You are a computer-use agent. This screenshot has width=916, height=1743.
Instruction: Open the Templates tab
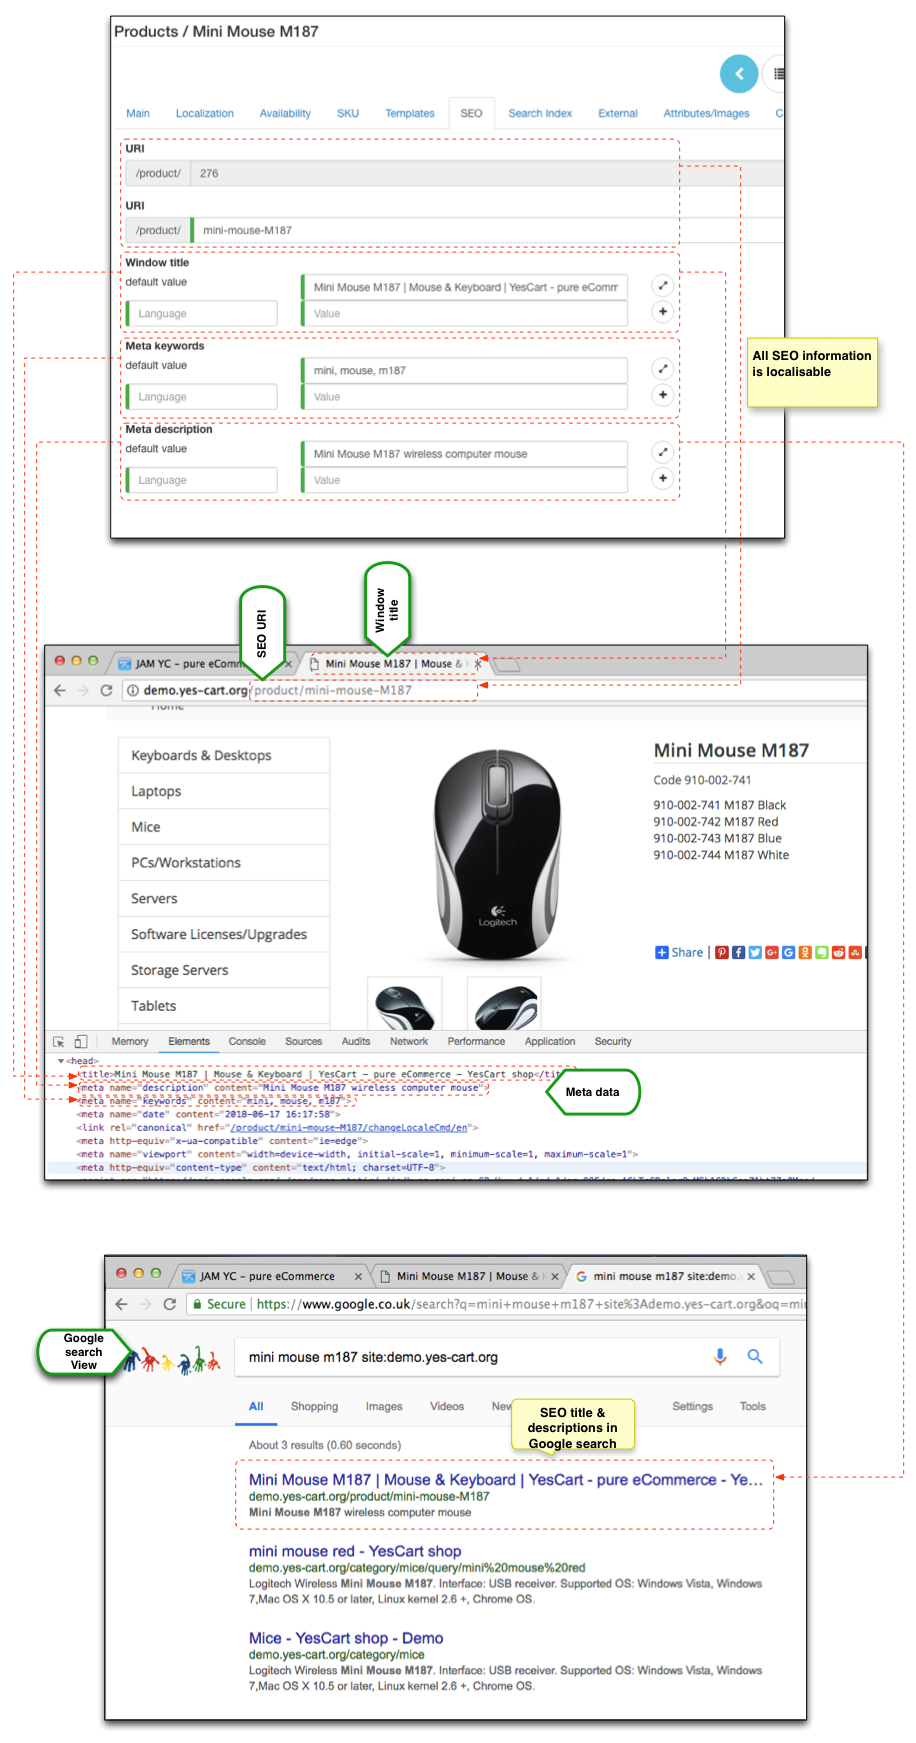(410, 113)
